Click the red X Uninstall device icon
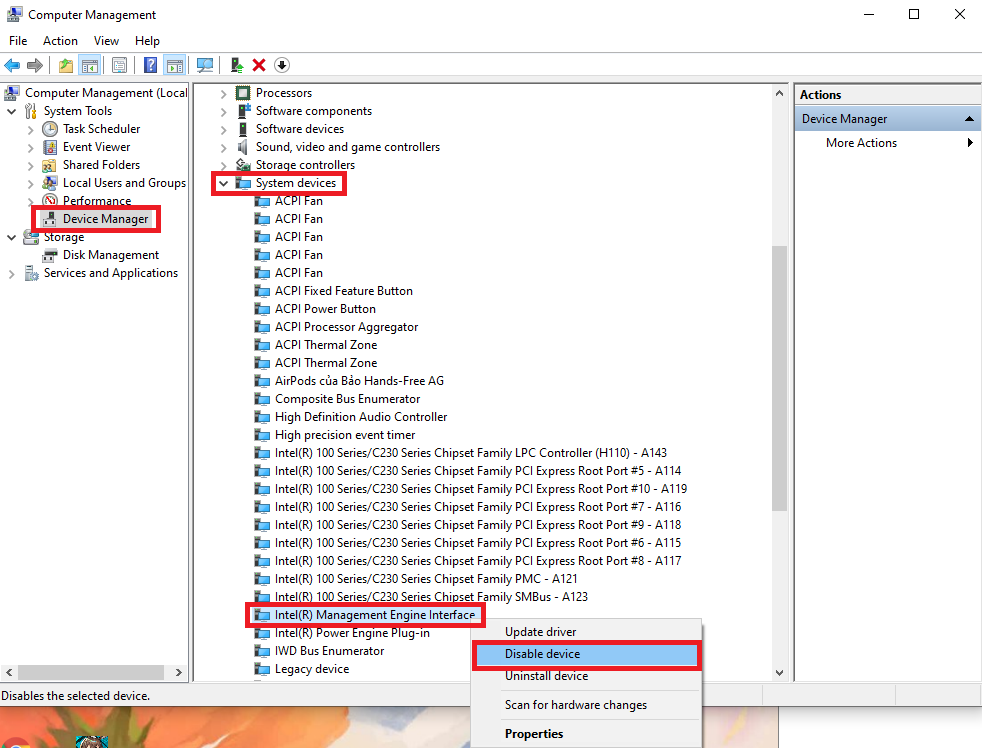The image size is (982, 749). coord(259,65)
